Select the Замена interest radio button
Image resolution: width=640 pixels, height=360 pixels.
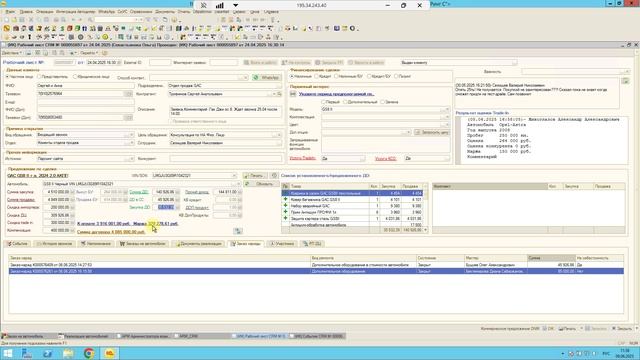click(x=382, y=102)
